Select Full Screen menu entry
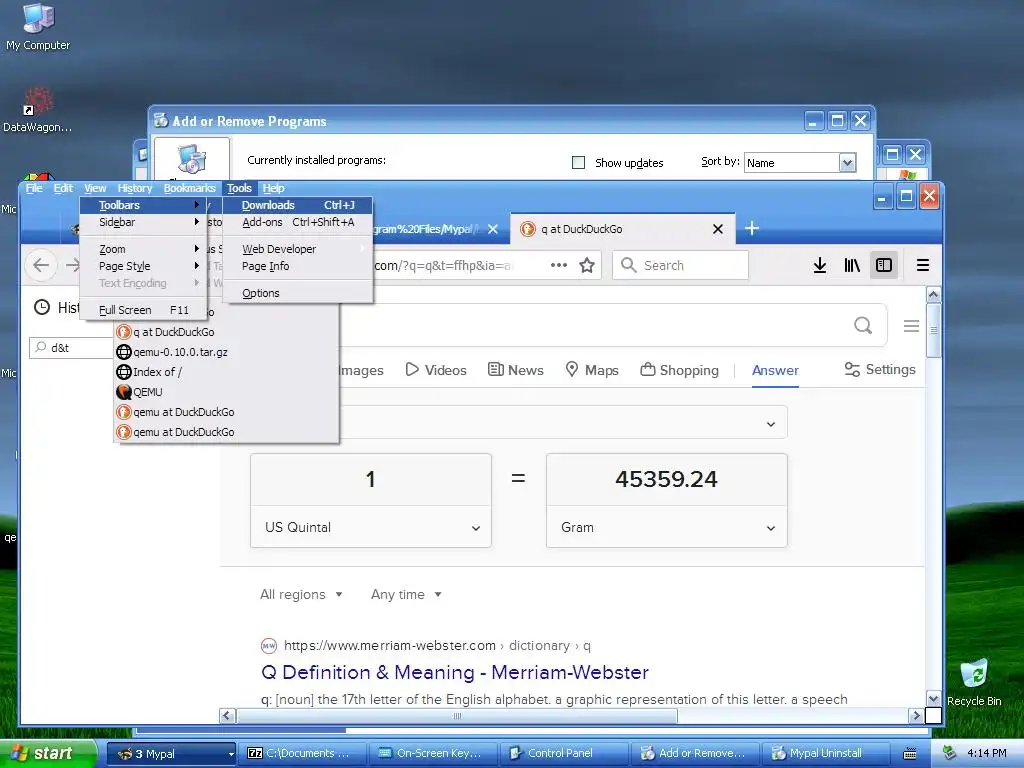Image resolution: width=1024 pixels, height=768 pixels. click(144, 310)
